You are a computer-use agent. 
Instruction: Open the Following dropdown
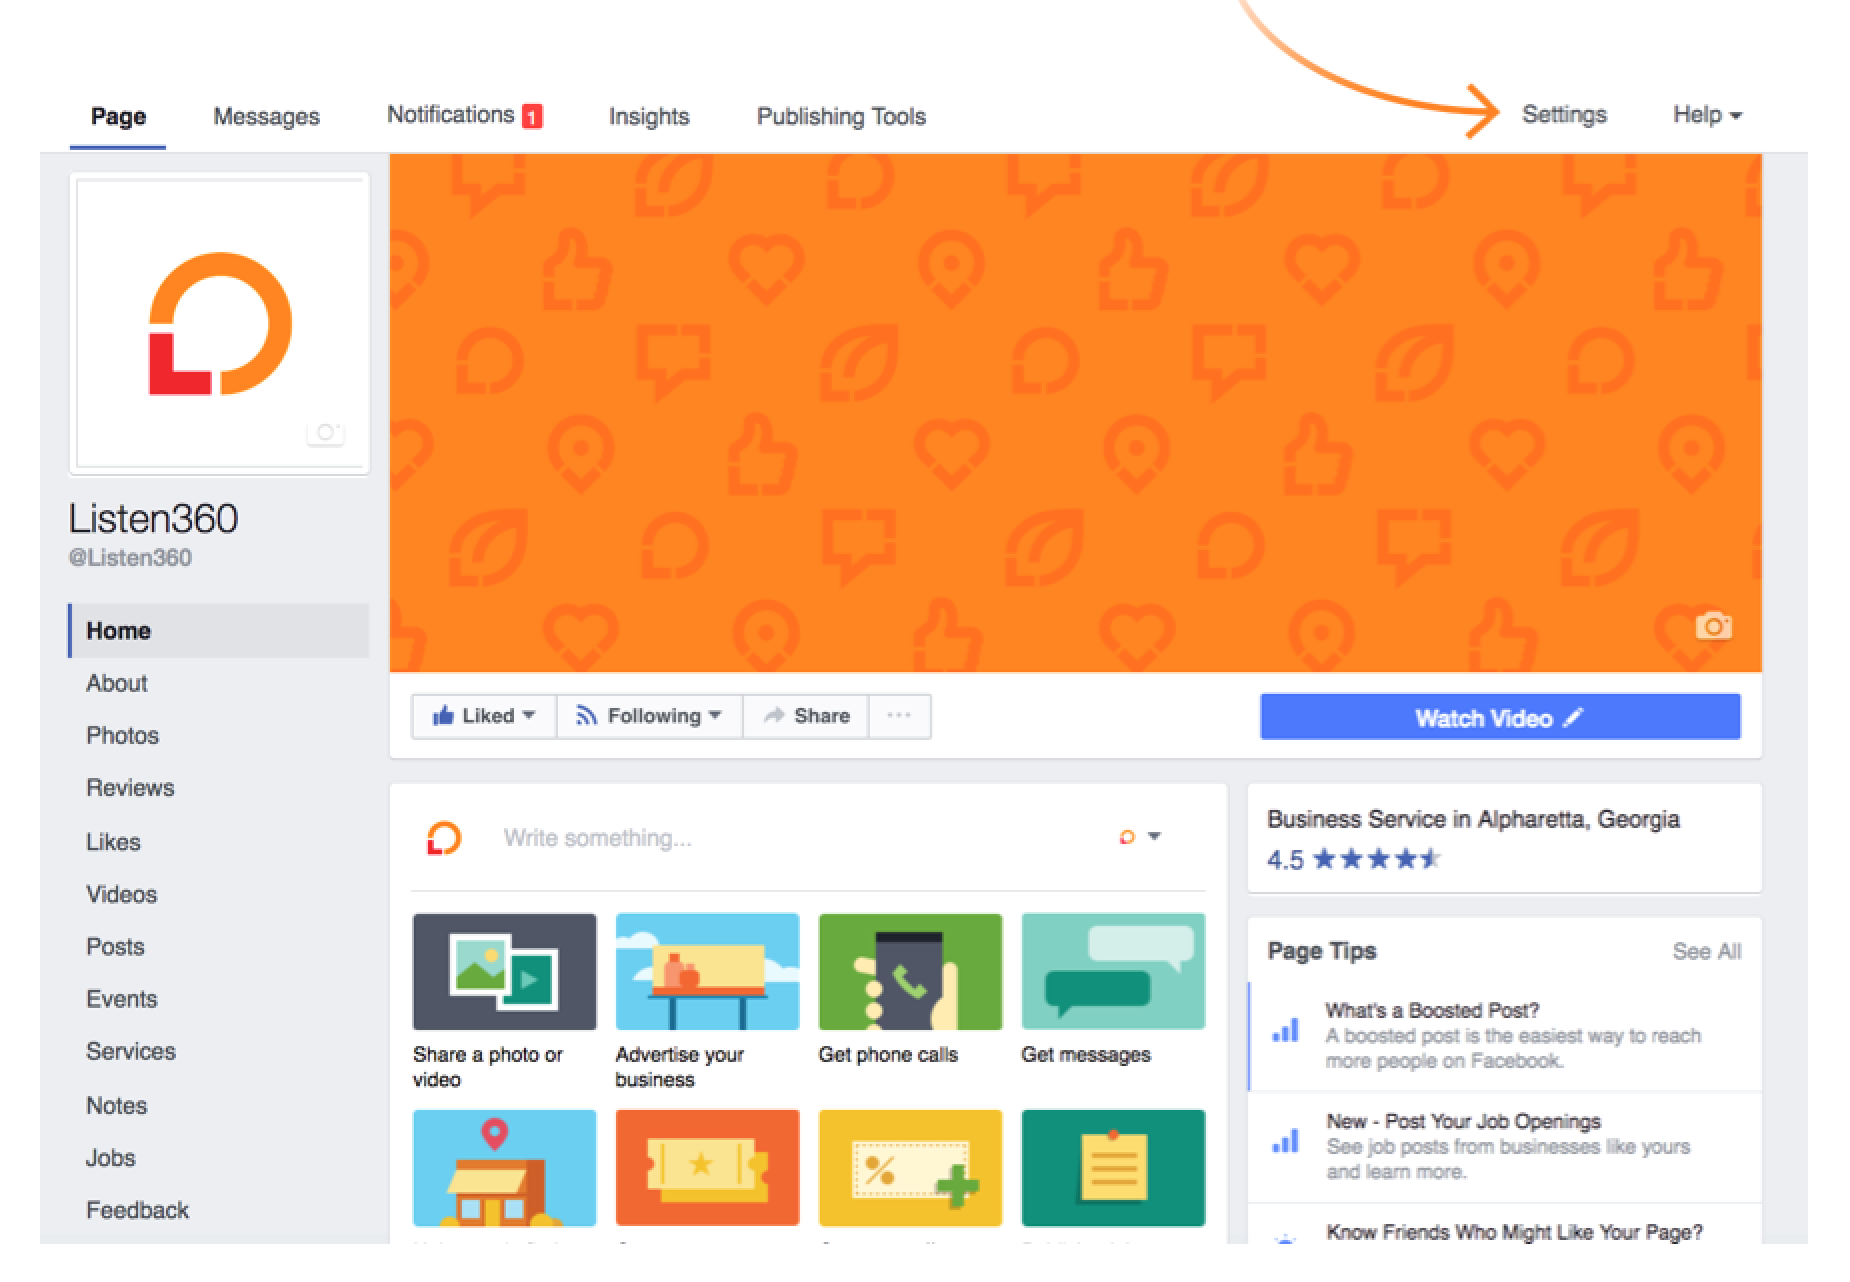(649, 716)
